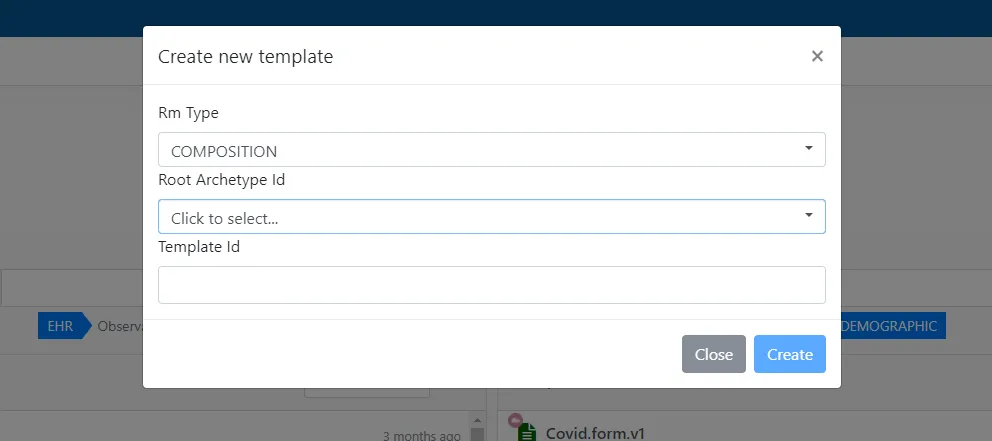Click the 3 months ago timestamp
This screenshot has width=992, height=441.
click(421, 436)
